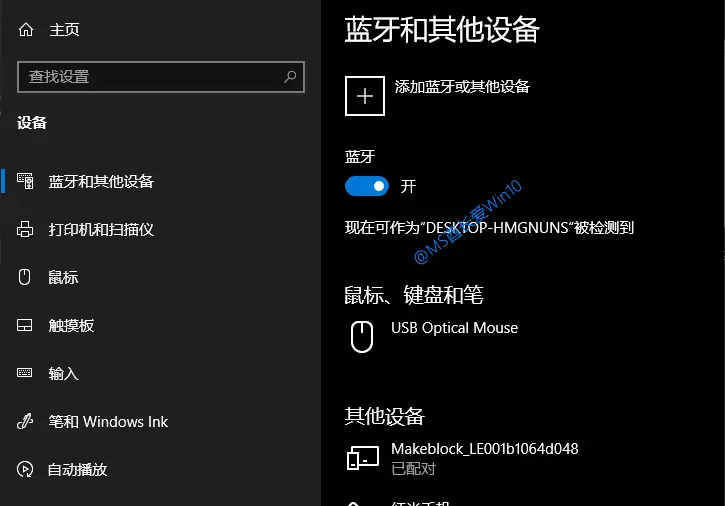Viewport: 725px width, 506px height.
Task: Open the 输入 settings page
Action: coord(63,374)
